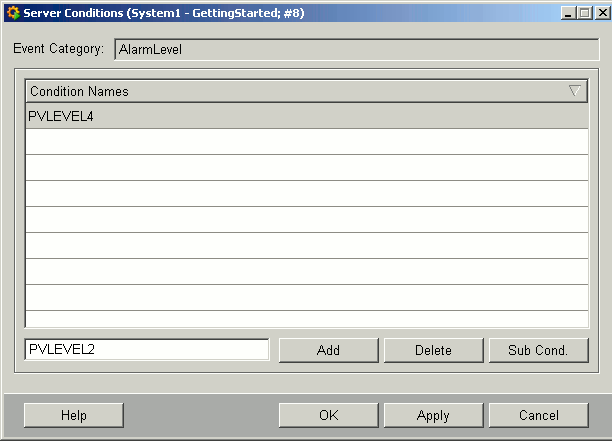Confirm changes with the OK button

(328, 415)
